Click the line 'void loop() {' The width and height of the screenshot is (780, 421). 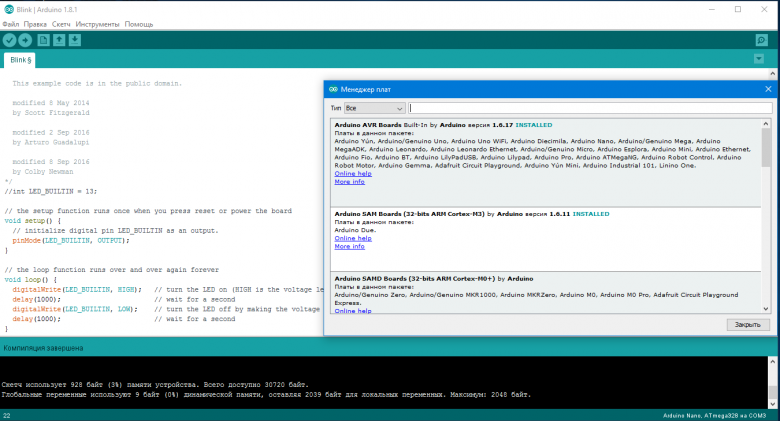click(x=31, y=280)
